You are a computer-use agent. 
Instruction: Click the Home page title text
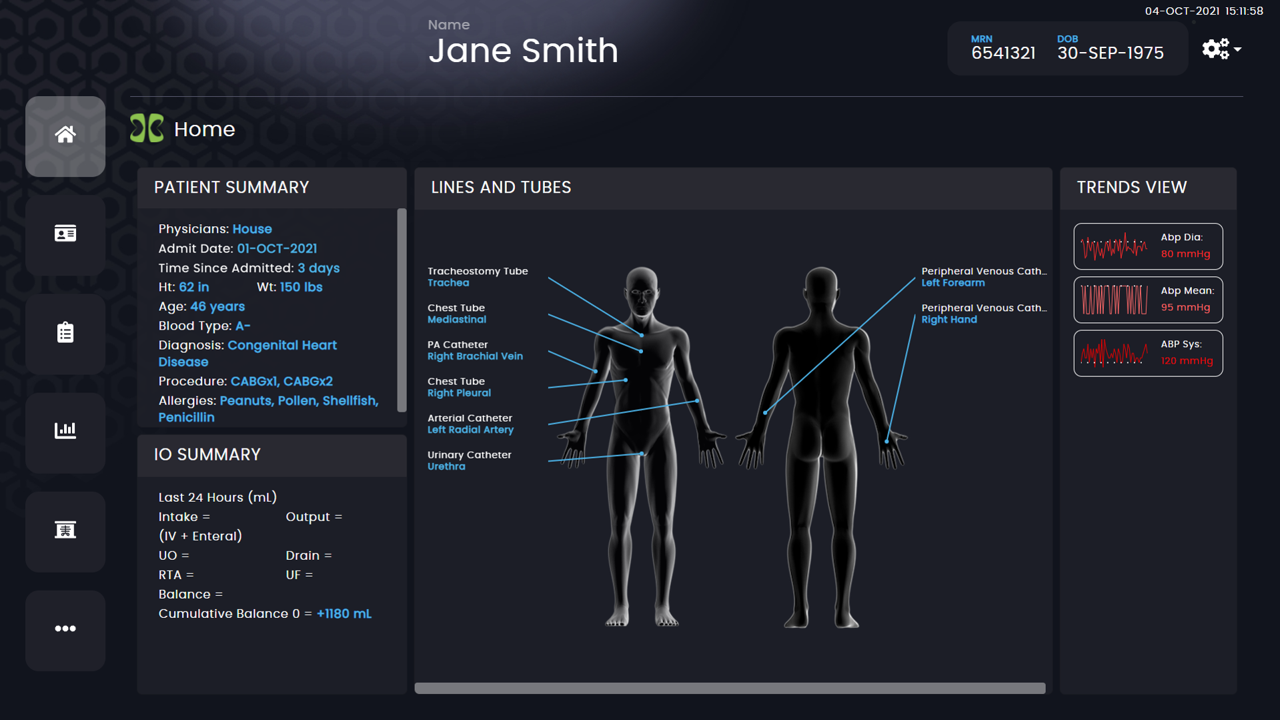coord(204,129)
